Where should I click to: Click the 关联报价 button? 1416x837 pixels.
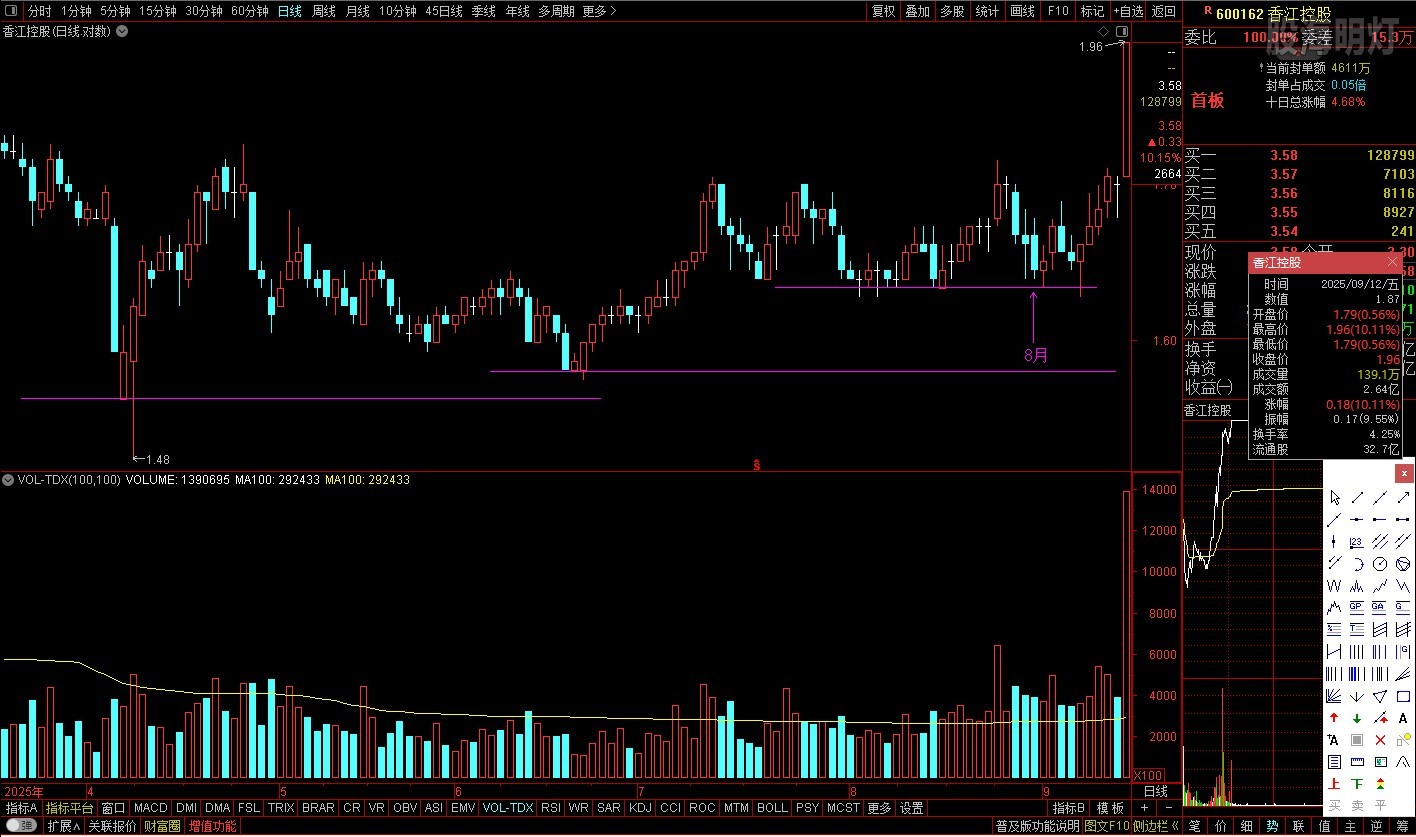pyautogui.click(x=112, y=826)
